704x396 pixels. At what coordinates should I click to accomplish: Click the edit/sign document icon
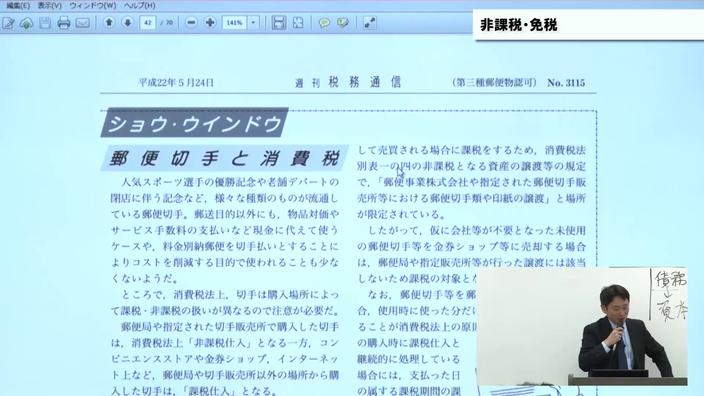click(x=8, y=23)
